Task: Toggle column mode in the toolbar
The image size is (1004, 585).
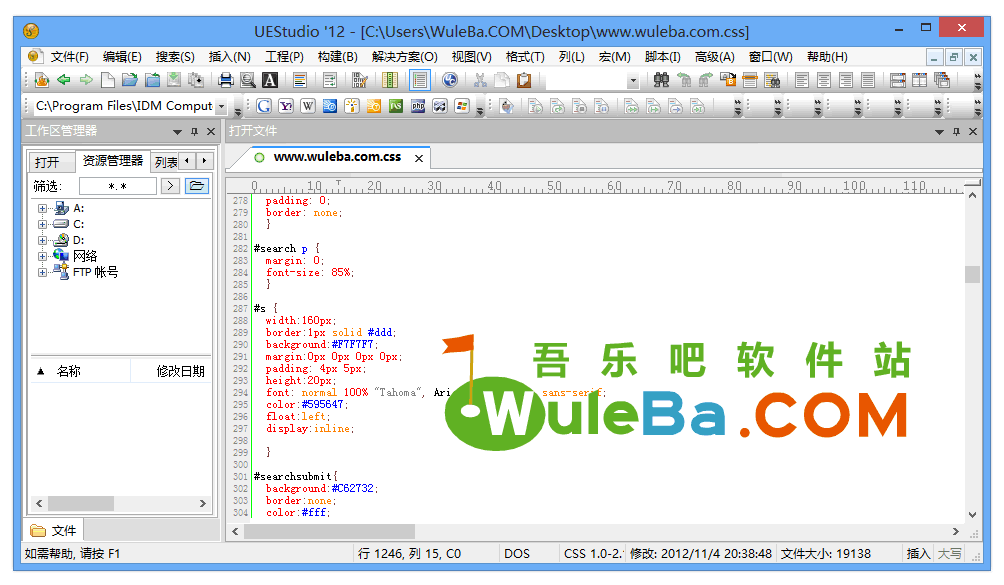Action: (x=389, y=80)
